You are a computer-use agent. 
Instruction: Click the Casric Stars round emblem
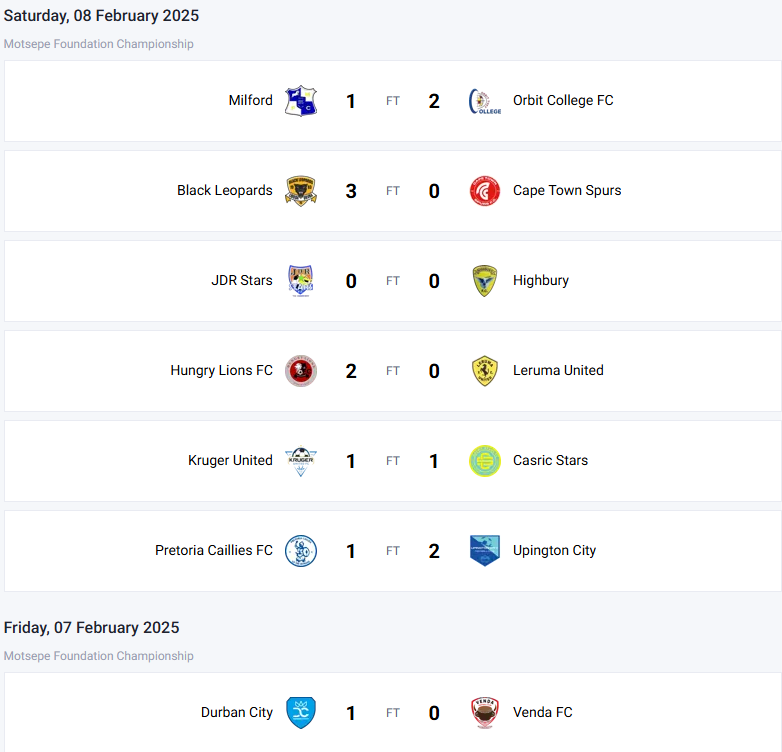pos(485,461)
